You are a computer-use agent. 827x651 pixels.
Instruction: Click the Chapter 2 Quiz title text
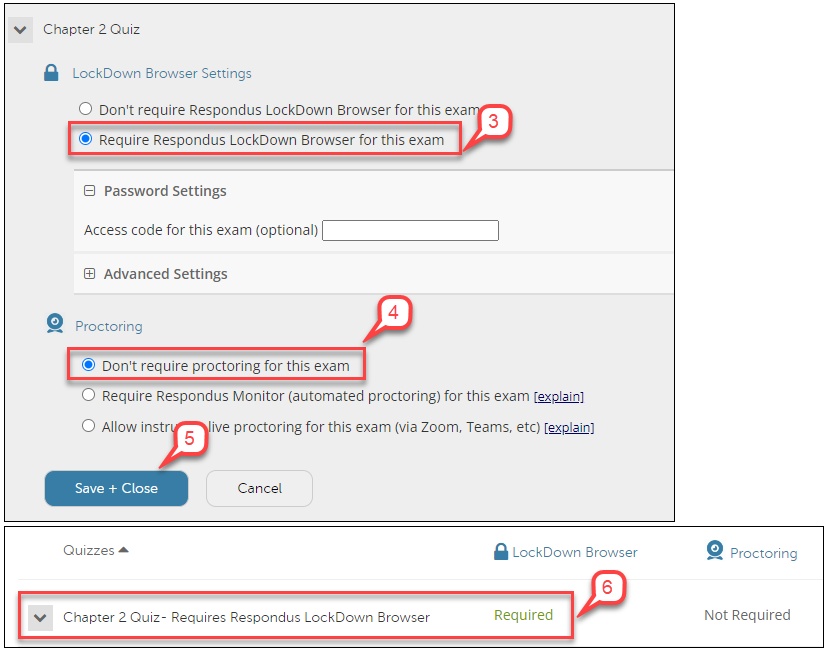(x=91, y=30)
